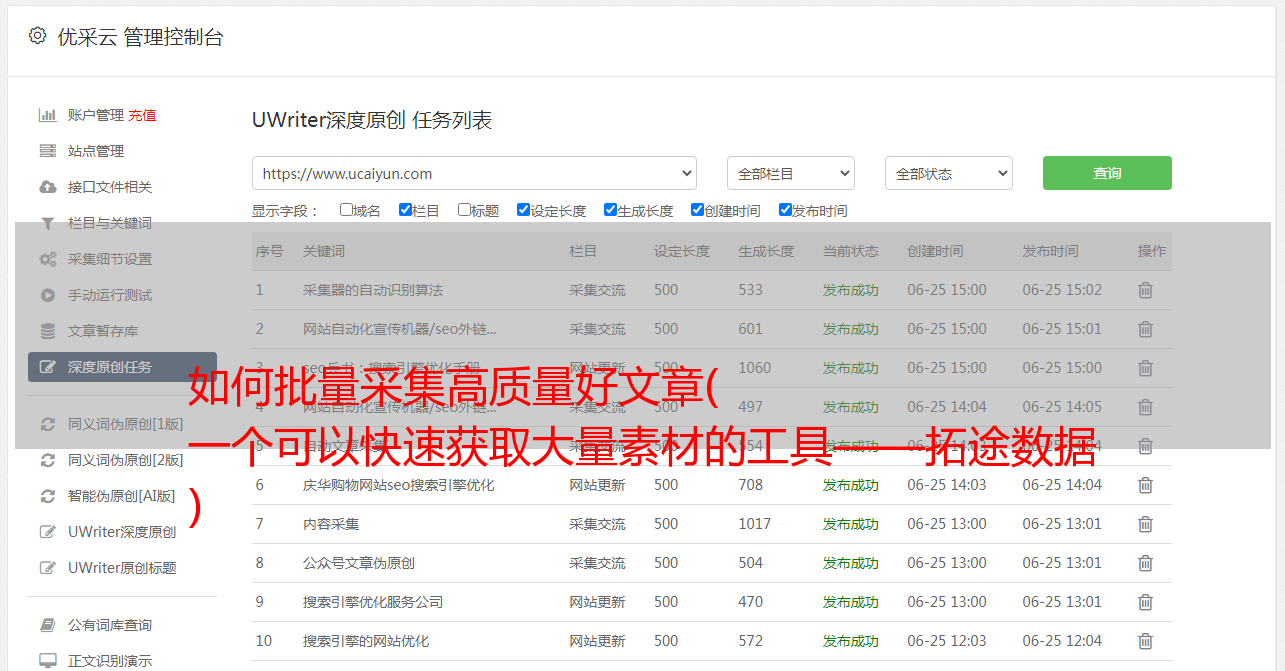This screenshot has width=1285, height=671.
Task: Uncheck the 栏目 display field checkbox
Action: (x=405, y=210)
